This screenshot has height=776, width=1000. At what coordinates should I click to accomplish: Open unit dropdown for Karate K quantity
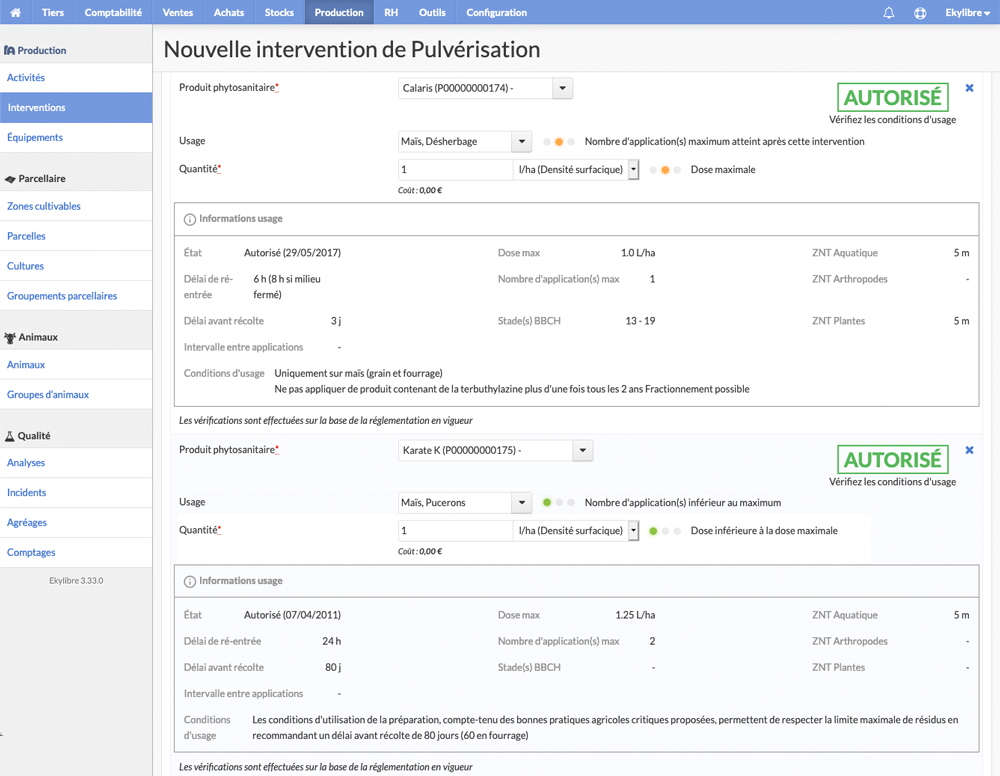coord(633,531)
